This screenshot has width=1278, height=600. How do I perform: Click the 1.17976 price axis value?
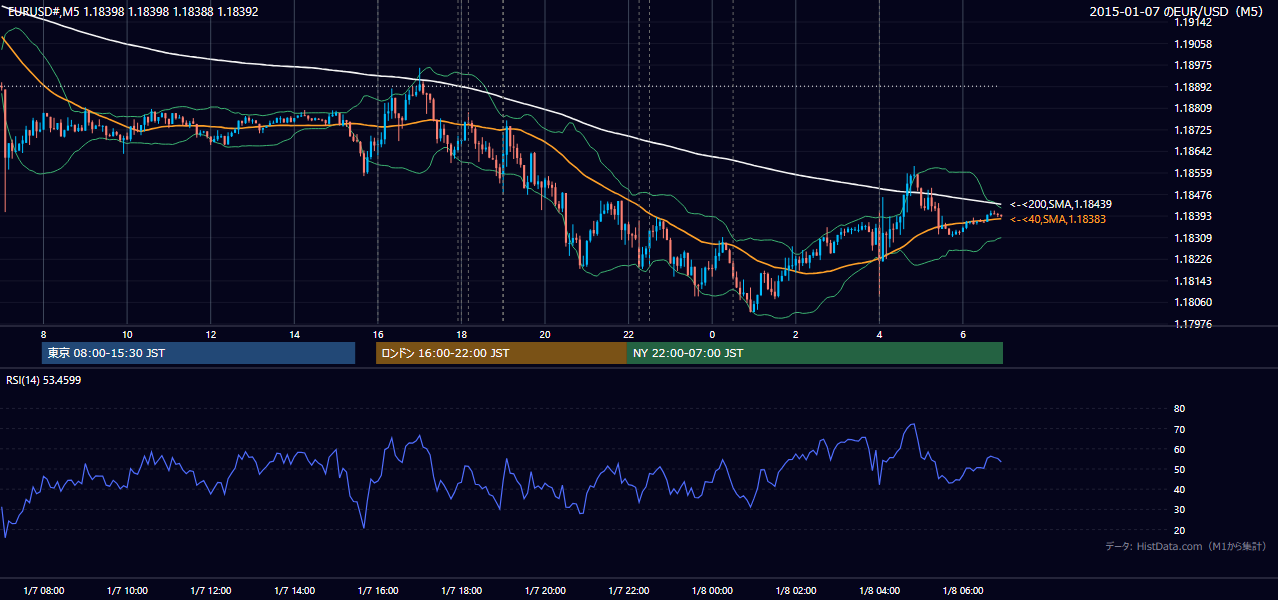pos(1193,324)
